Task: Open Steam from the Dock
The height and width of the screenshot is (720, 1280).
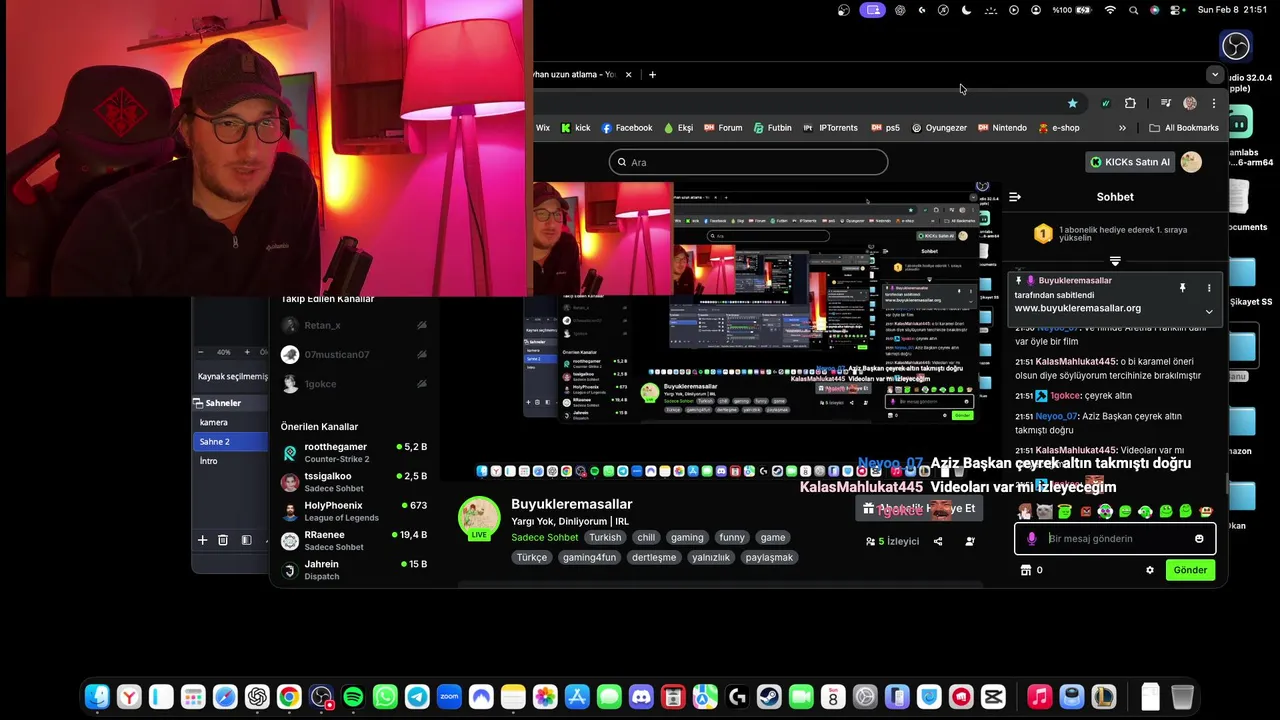Action: (x=769, y=697)
